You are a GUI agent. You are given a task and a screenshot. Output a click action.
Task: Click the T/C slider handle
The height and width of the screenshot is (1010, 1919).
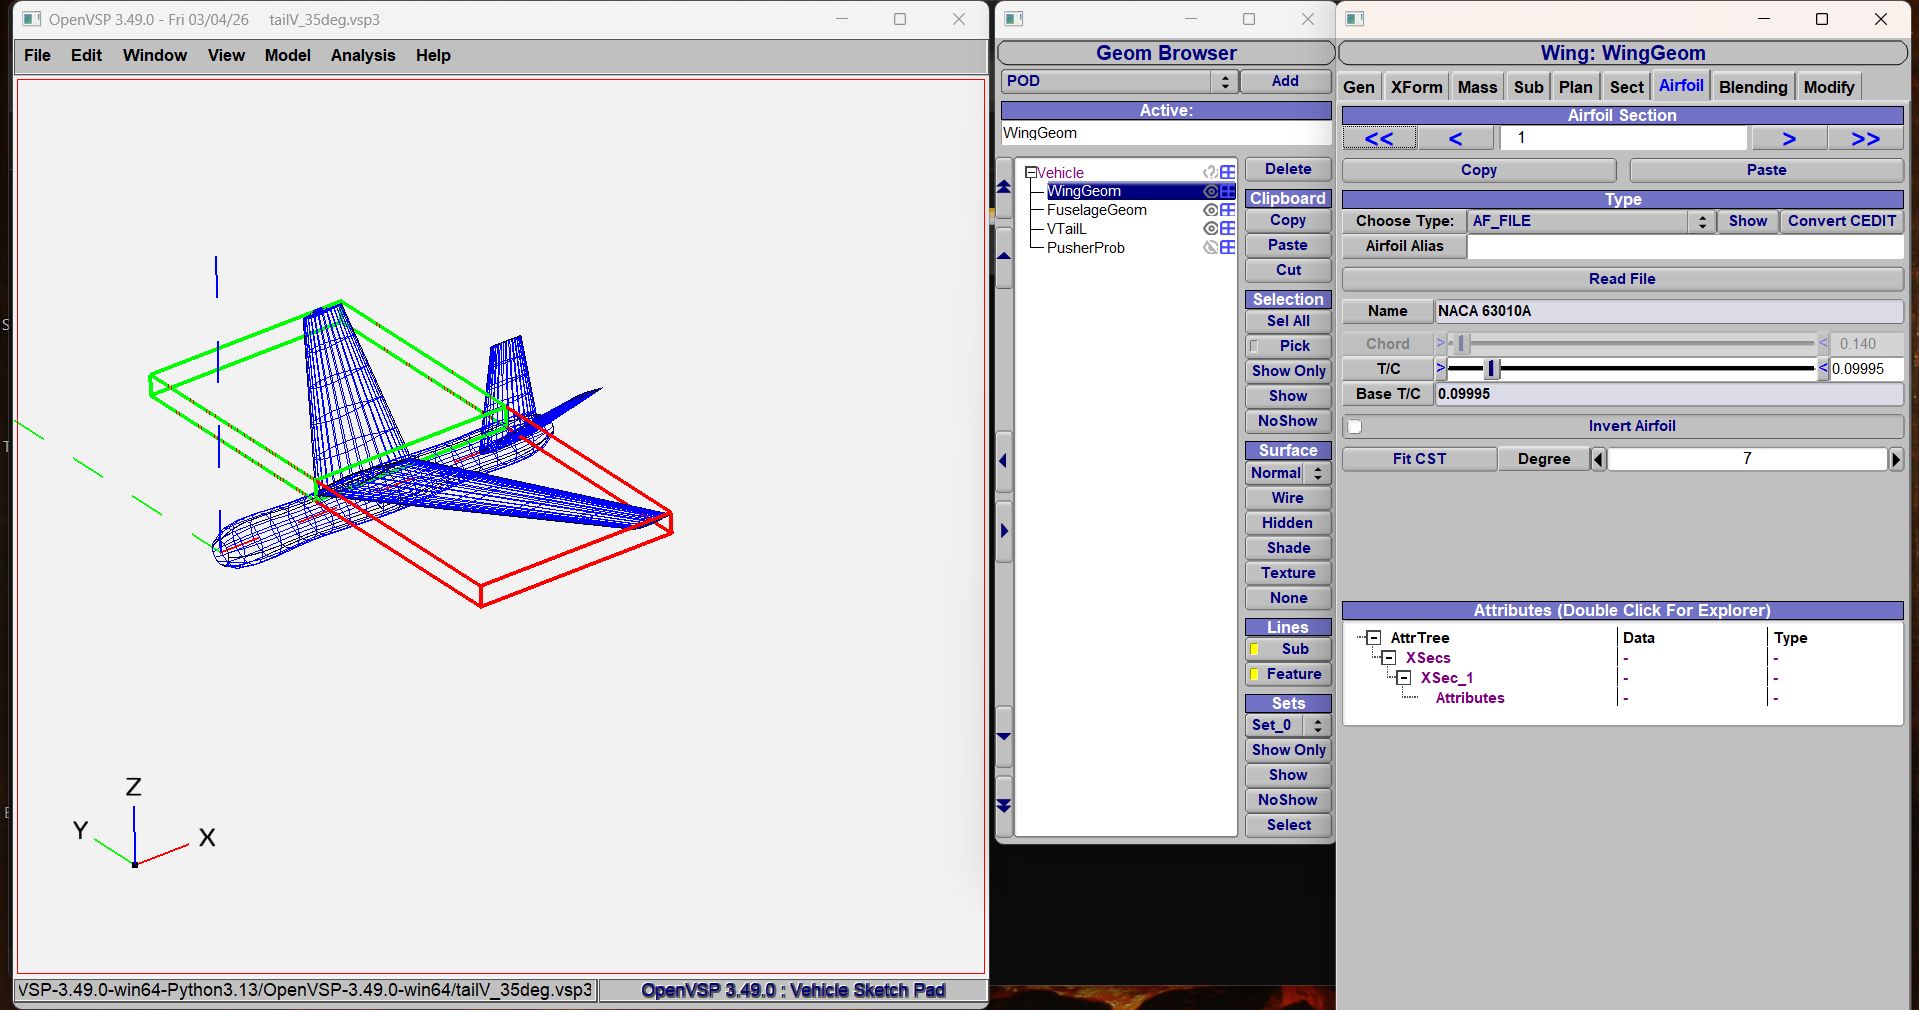[x=1491, y=369]
